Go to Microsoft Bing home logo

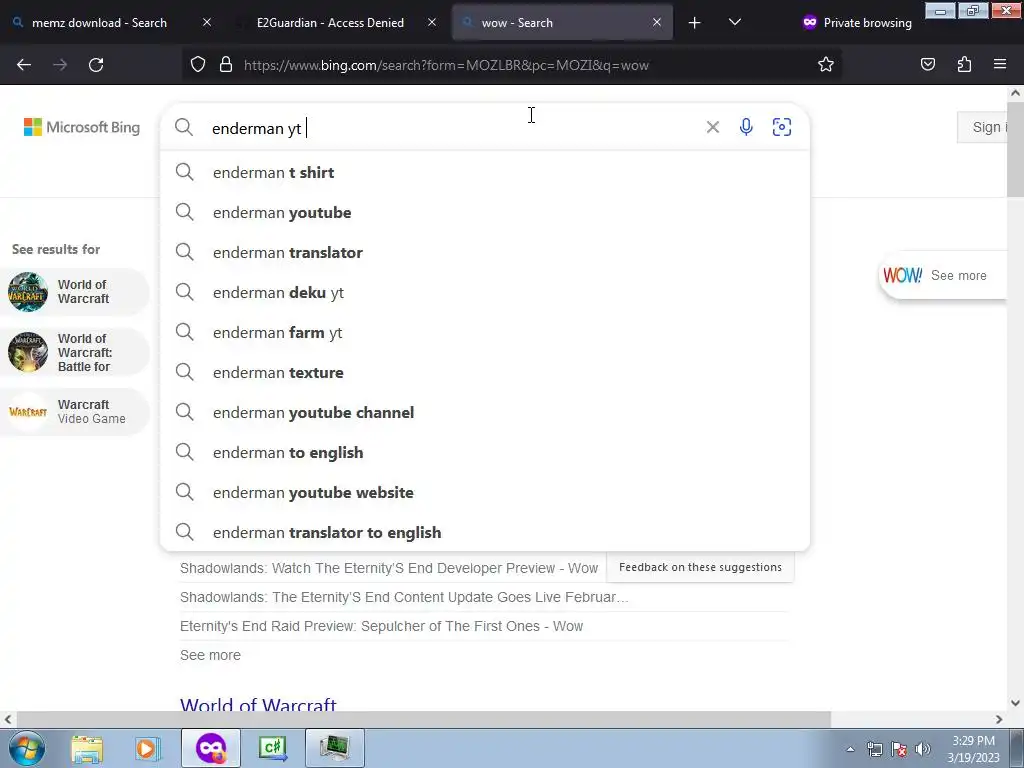click(x=82, y=127)
